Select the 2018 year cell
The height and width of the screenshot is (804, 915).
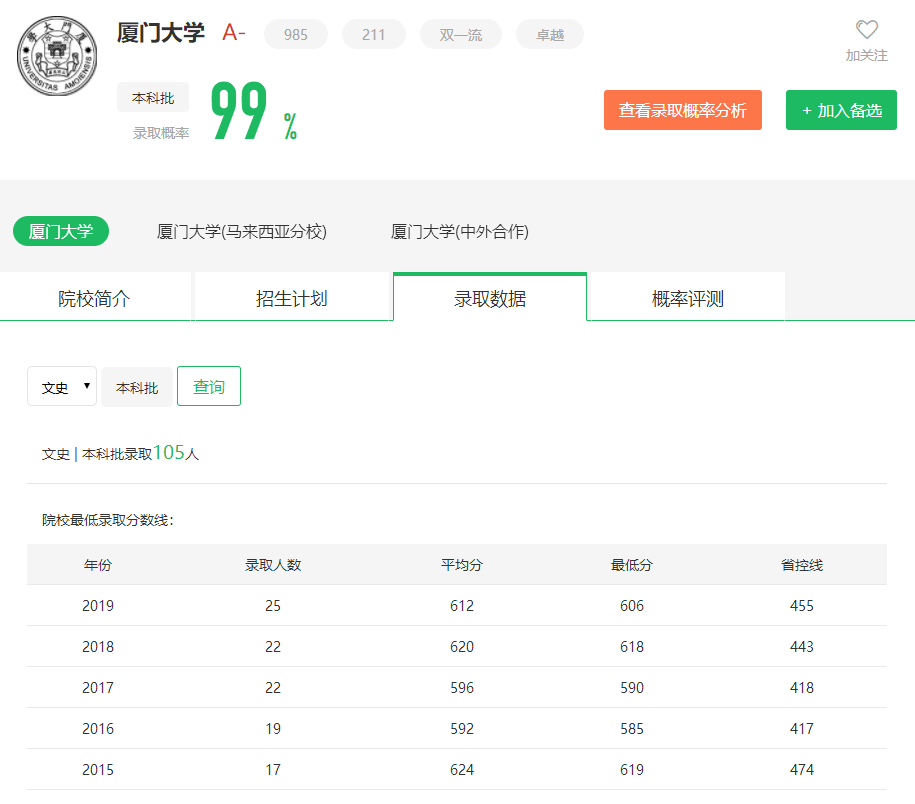coord(98,646)
